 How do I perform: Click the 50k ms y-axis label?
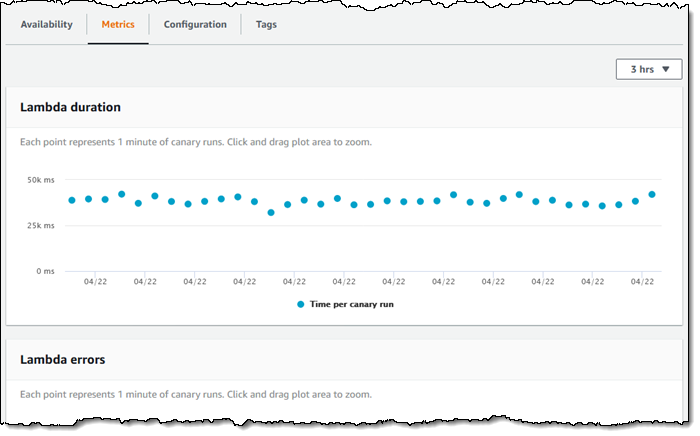(40, 180)
